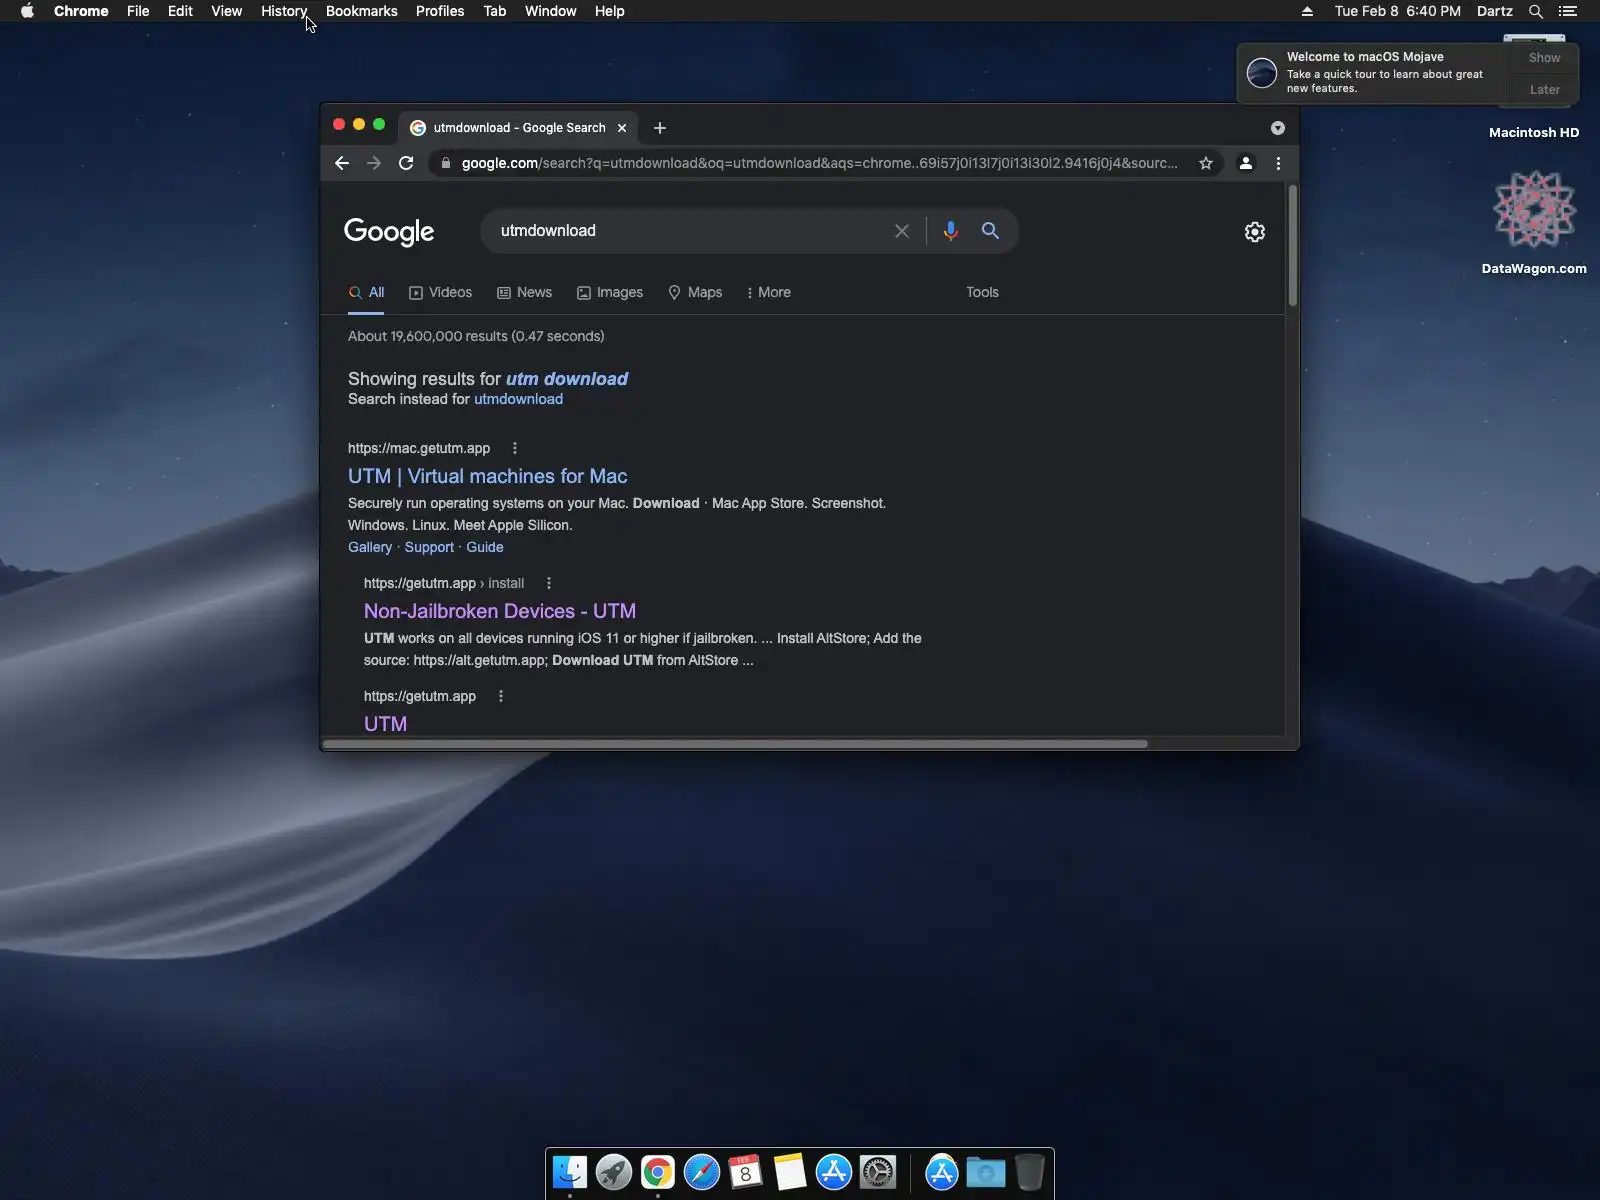Open Google quick settings gear icon
The image size is (1600, 1200).
tap(1255, 232)
